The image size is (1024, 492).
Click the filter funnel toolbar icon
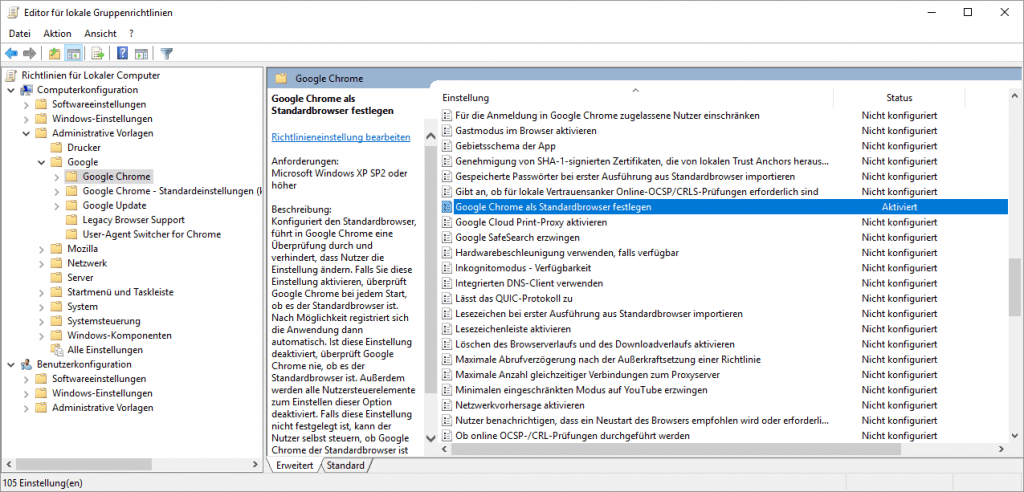(167, 53)
